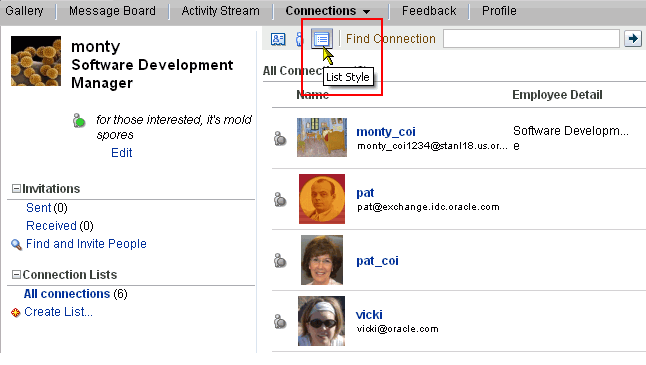Viewport: 646px width, 365px height.
Task: Click the magnifier icon for Find and Invite
Action: 16,245
